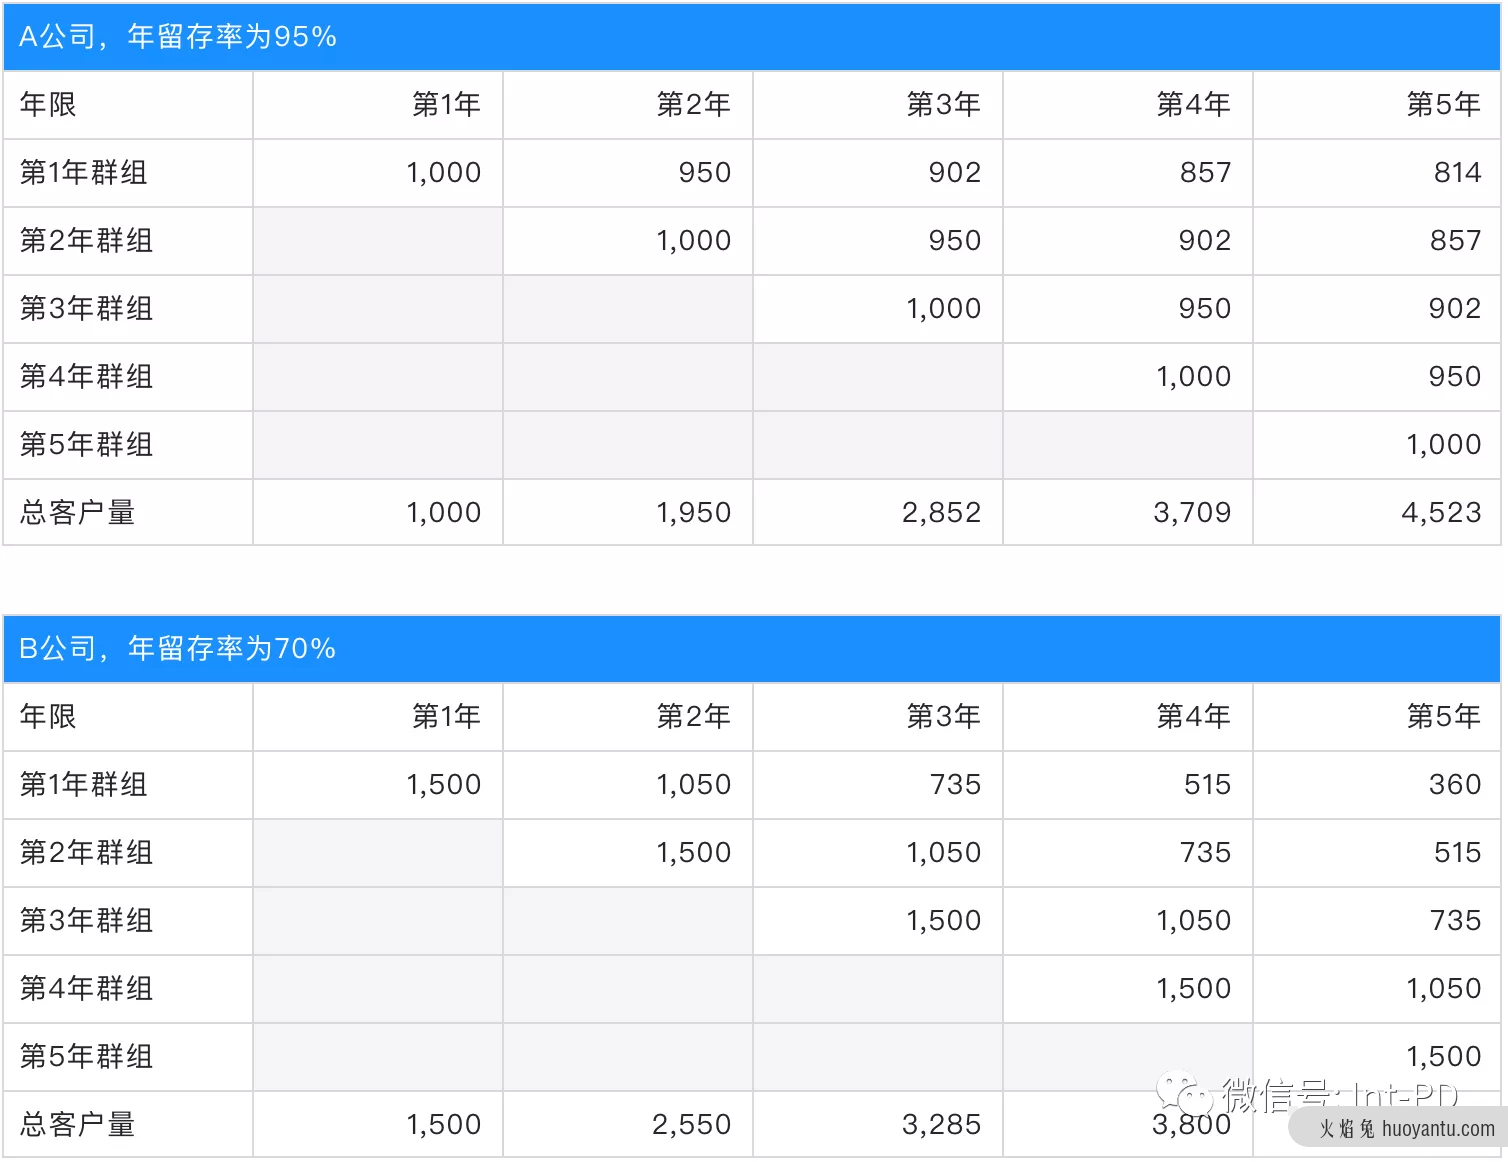
Task: Click '1,500' in B公司 第5年群组 row
Action: [x=1443, y=1057]
